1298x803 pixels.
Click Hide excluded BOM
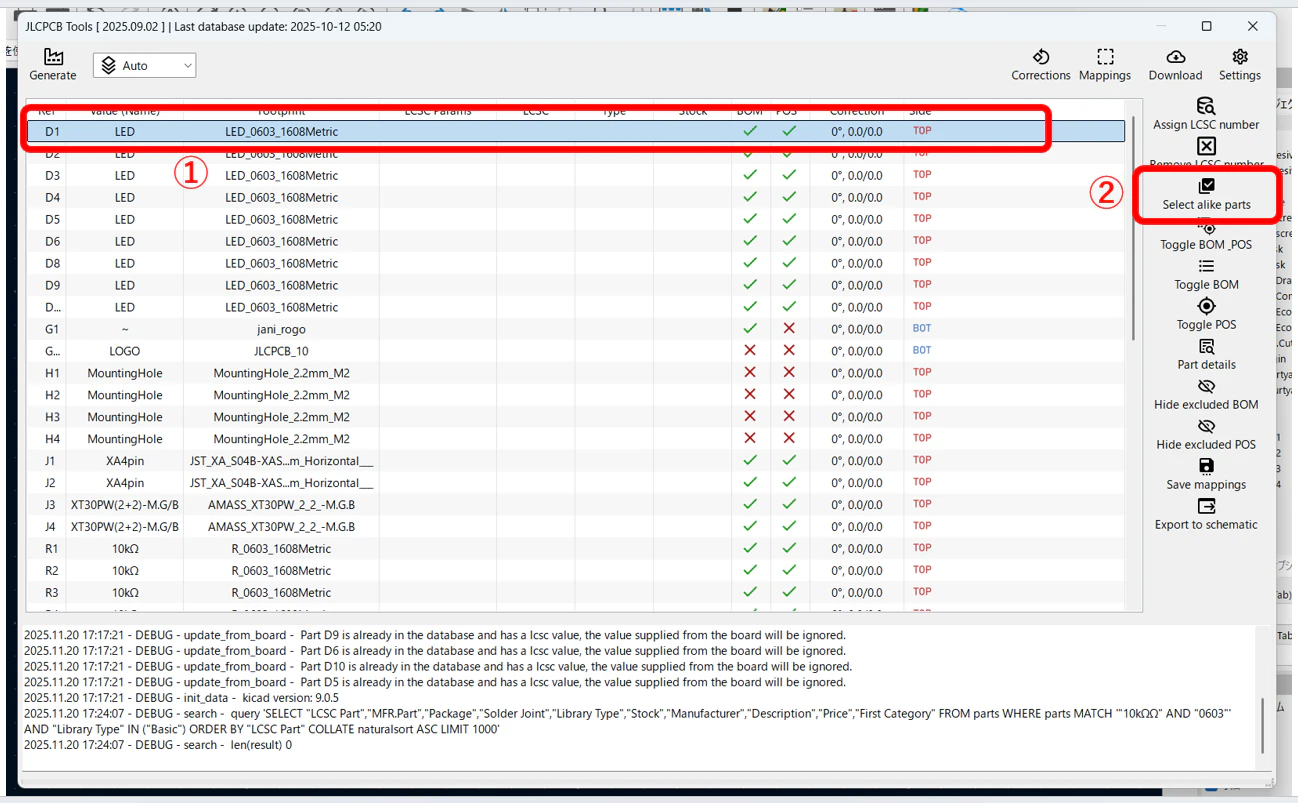pos(1206,395)
